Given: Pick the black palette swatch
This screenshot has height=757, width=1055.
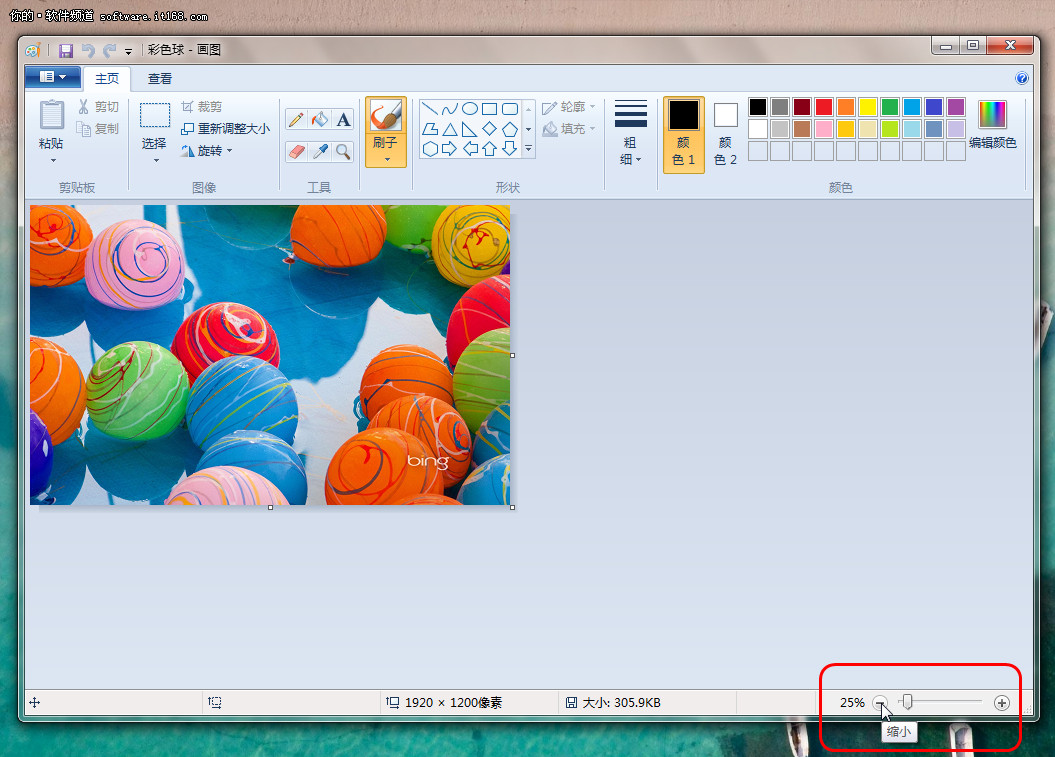Looking at the screenshot, I should point(758,106).
